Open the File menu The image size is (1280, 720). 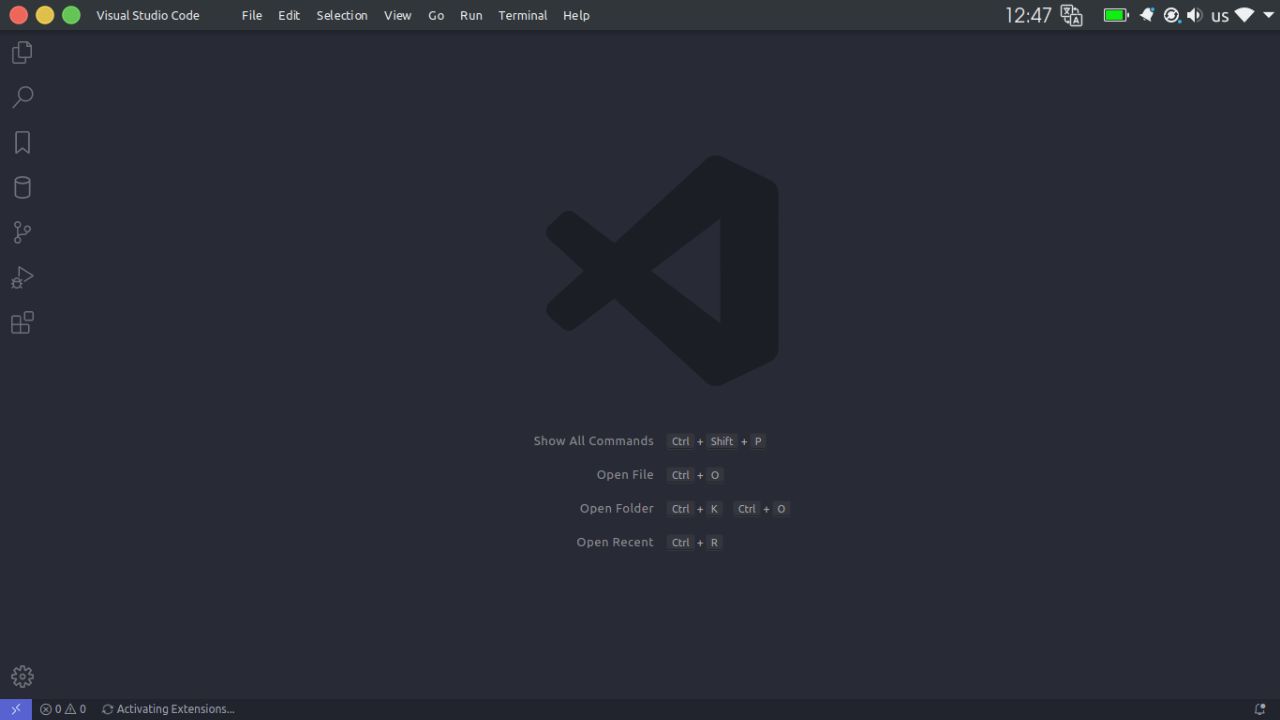252,15
